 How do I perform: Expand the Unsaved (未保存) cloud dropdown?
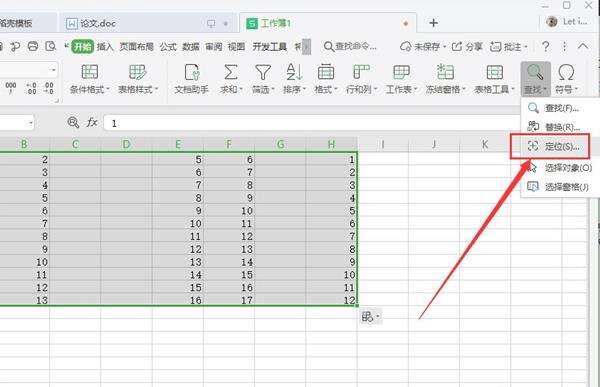(445, 47)
